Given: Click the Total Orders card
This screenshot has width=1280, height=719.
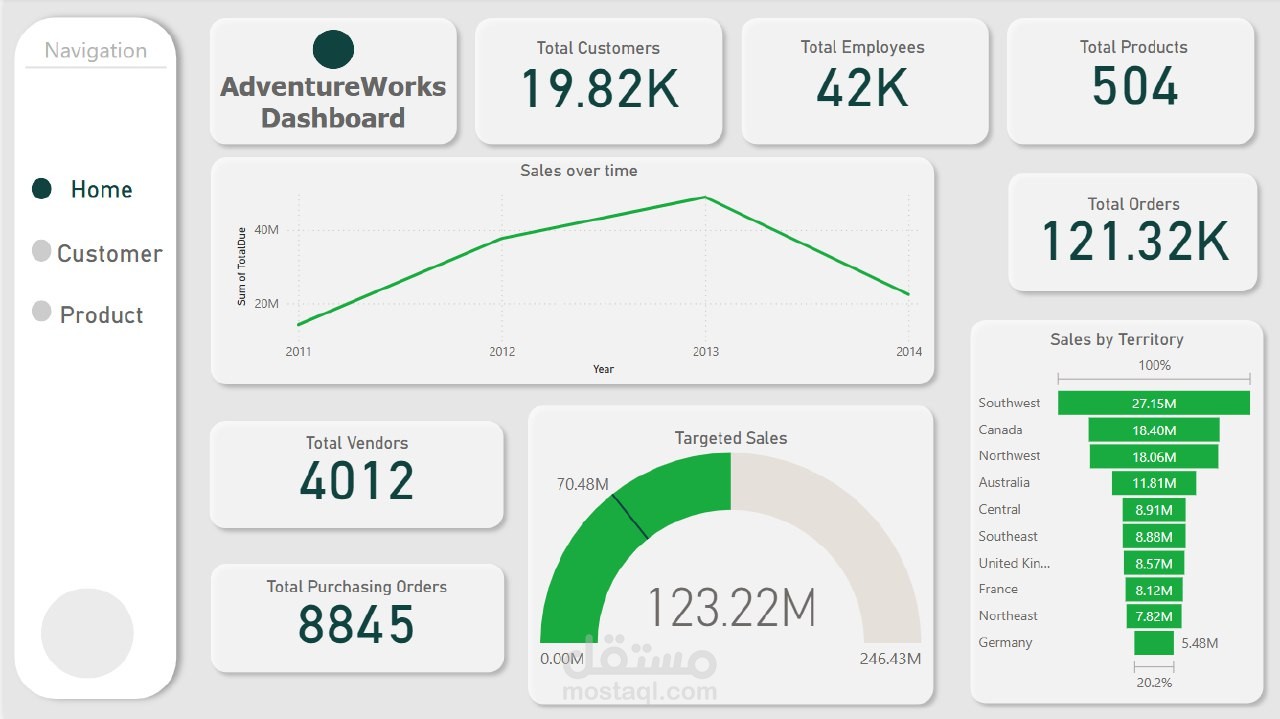Looking at the screenshot, I should point(1133,231).
